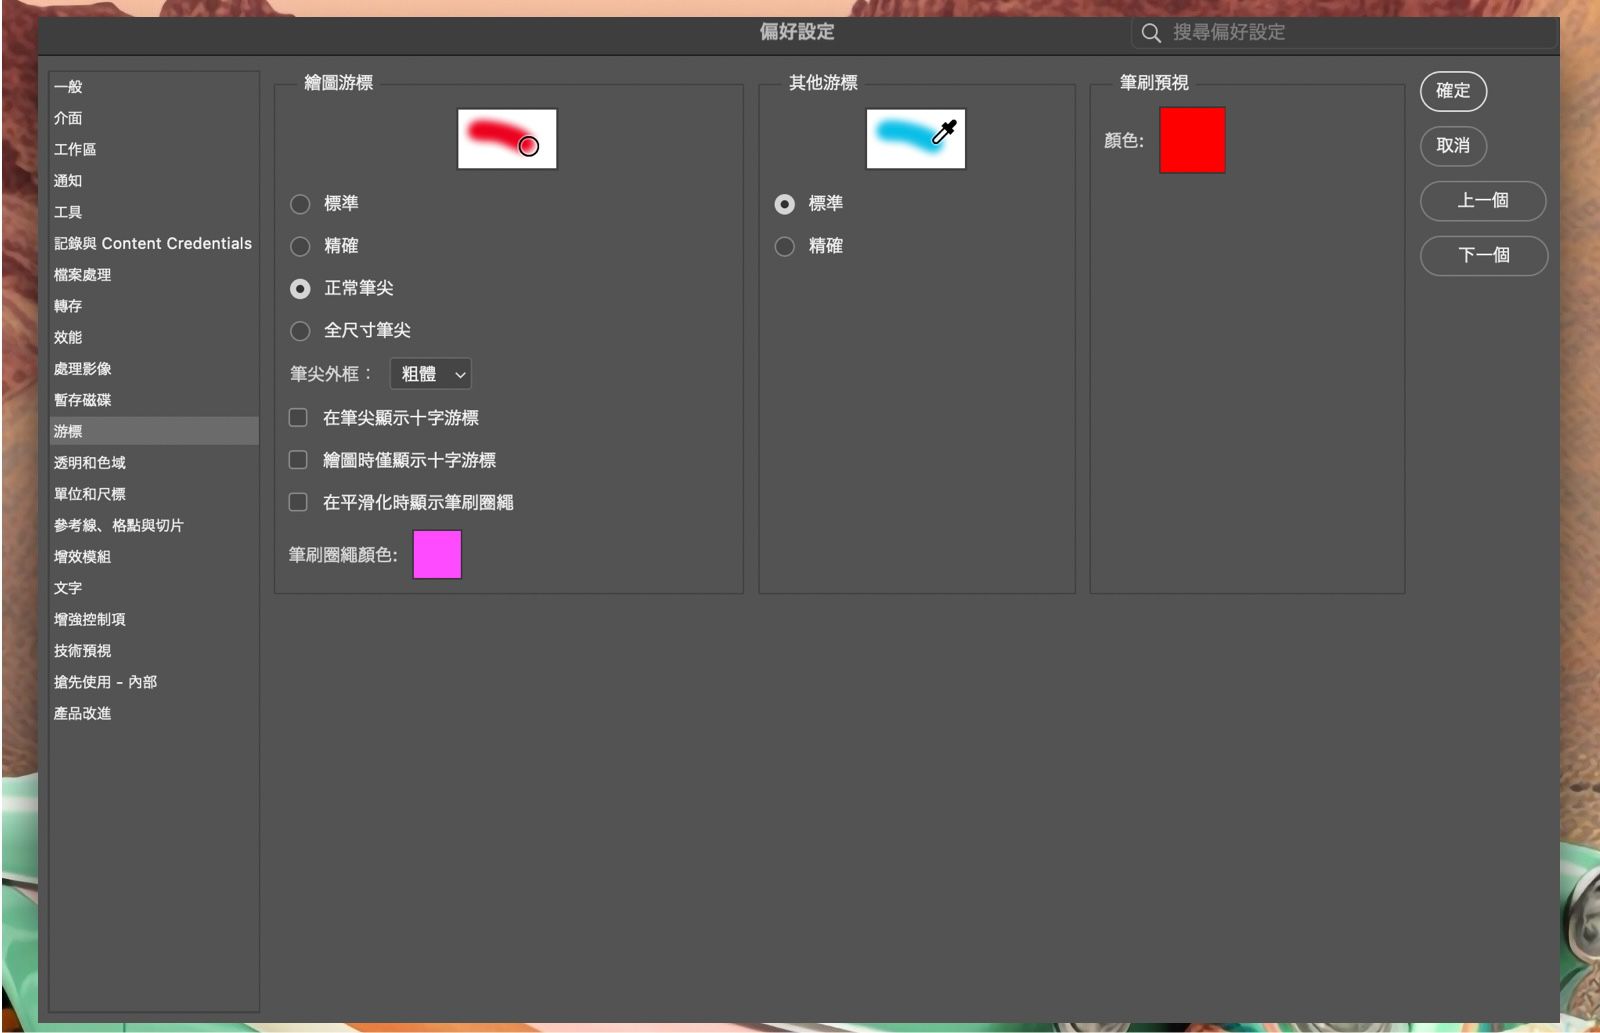
Task: Open the magenta 筆刷圈繩顏色 swatch
Action: tap(437, 555)
